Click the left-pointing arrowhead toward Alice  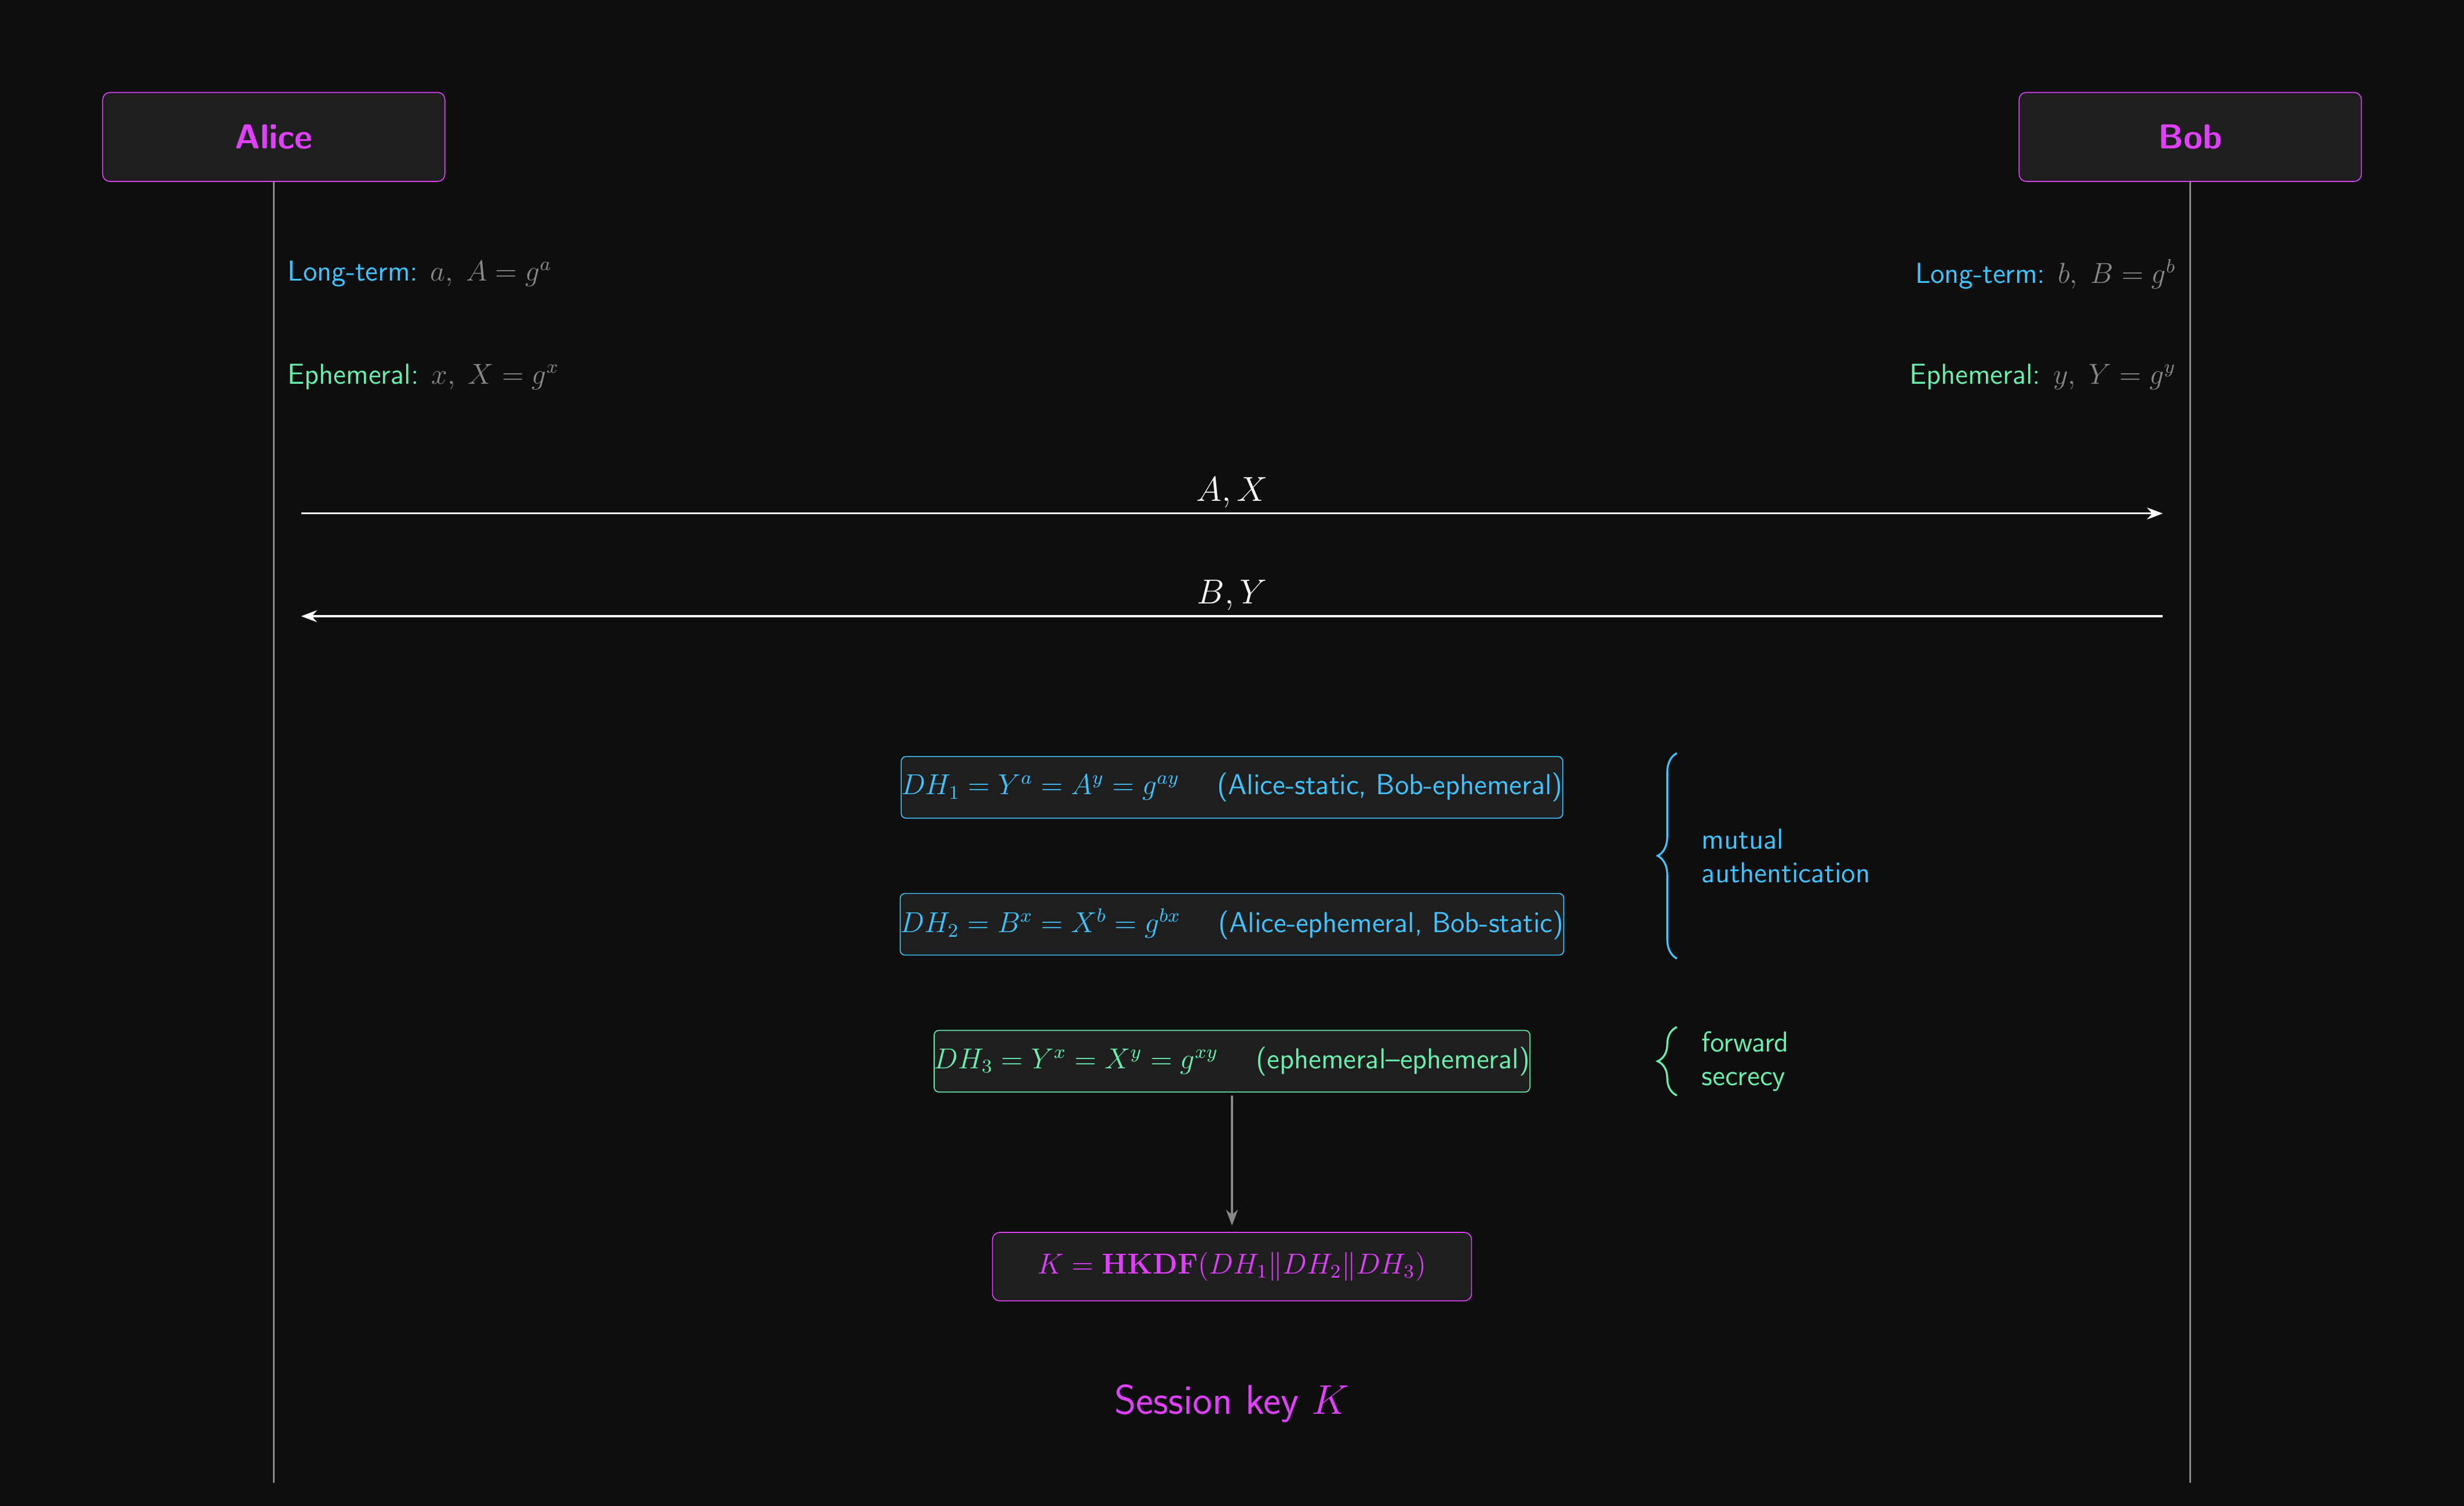310,616
